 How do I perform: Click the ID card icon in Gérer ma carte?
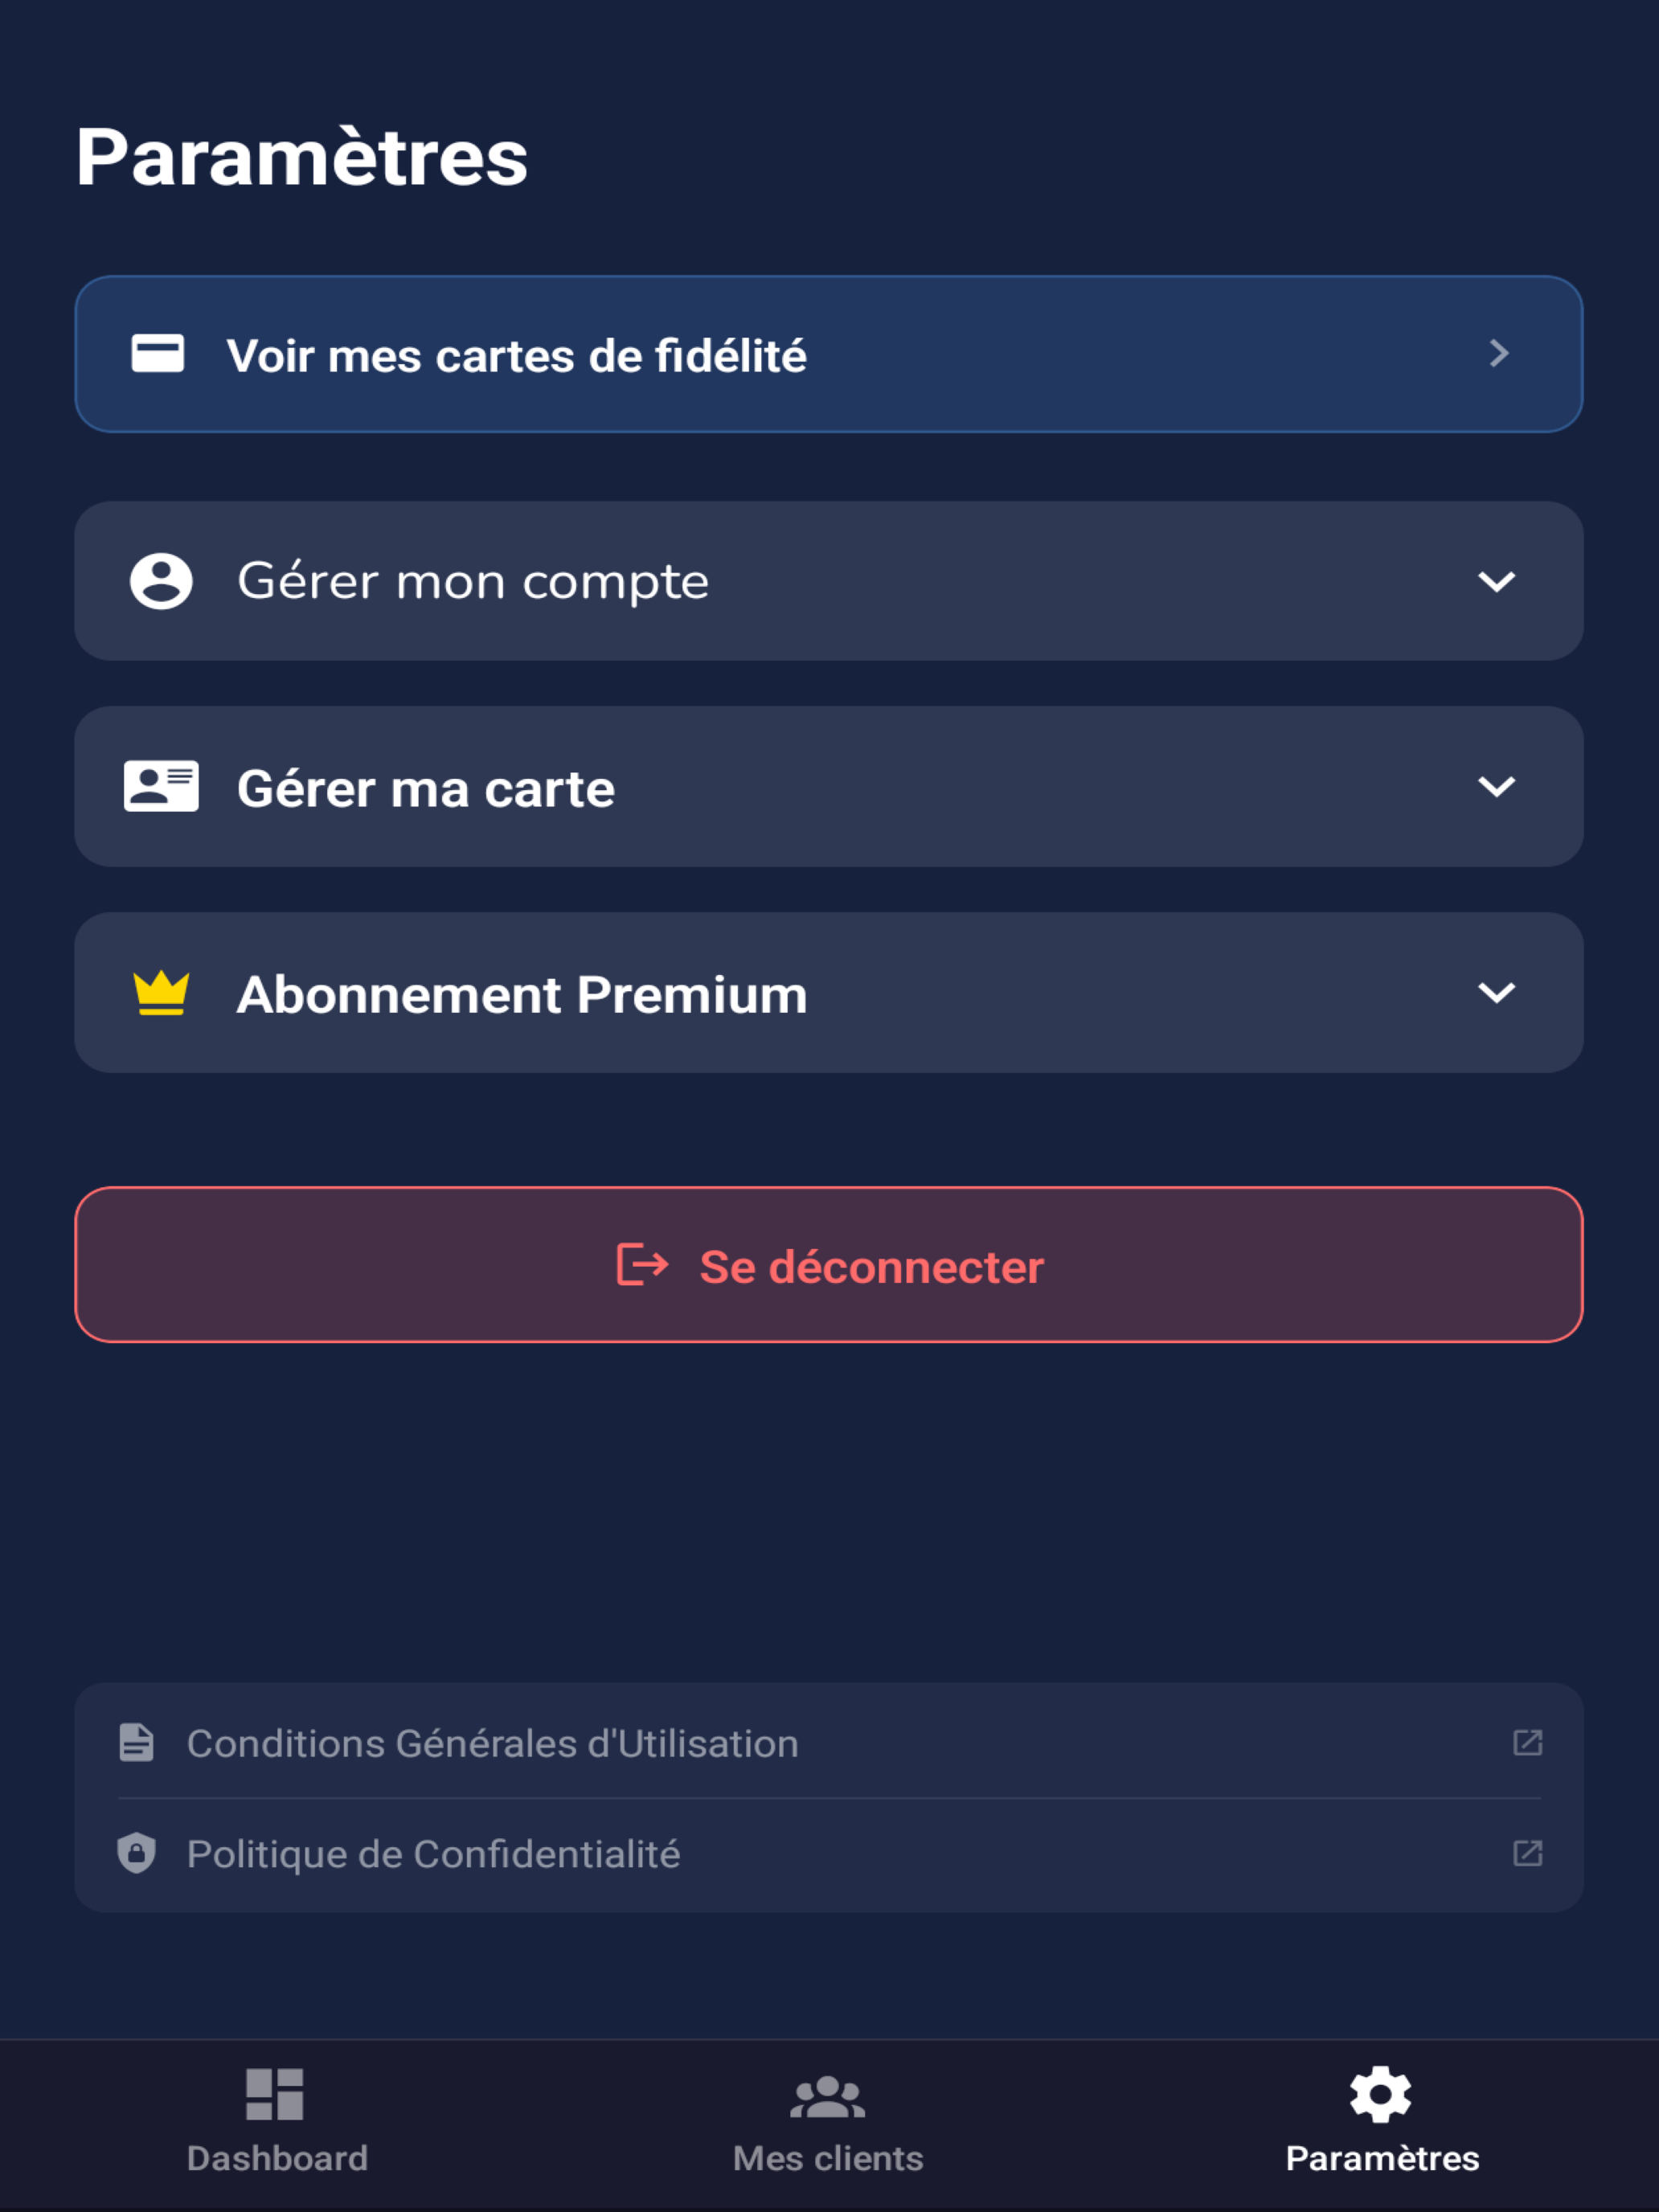coord(161,786)
